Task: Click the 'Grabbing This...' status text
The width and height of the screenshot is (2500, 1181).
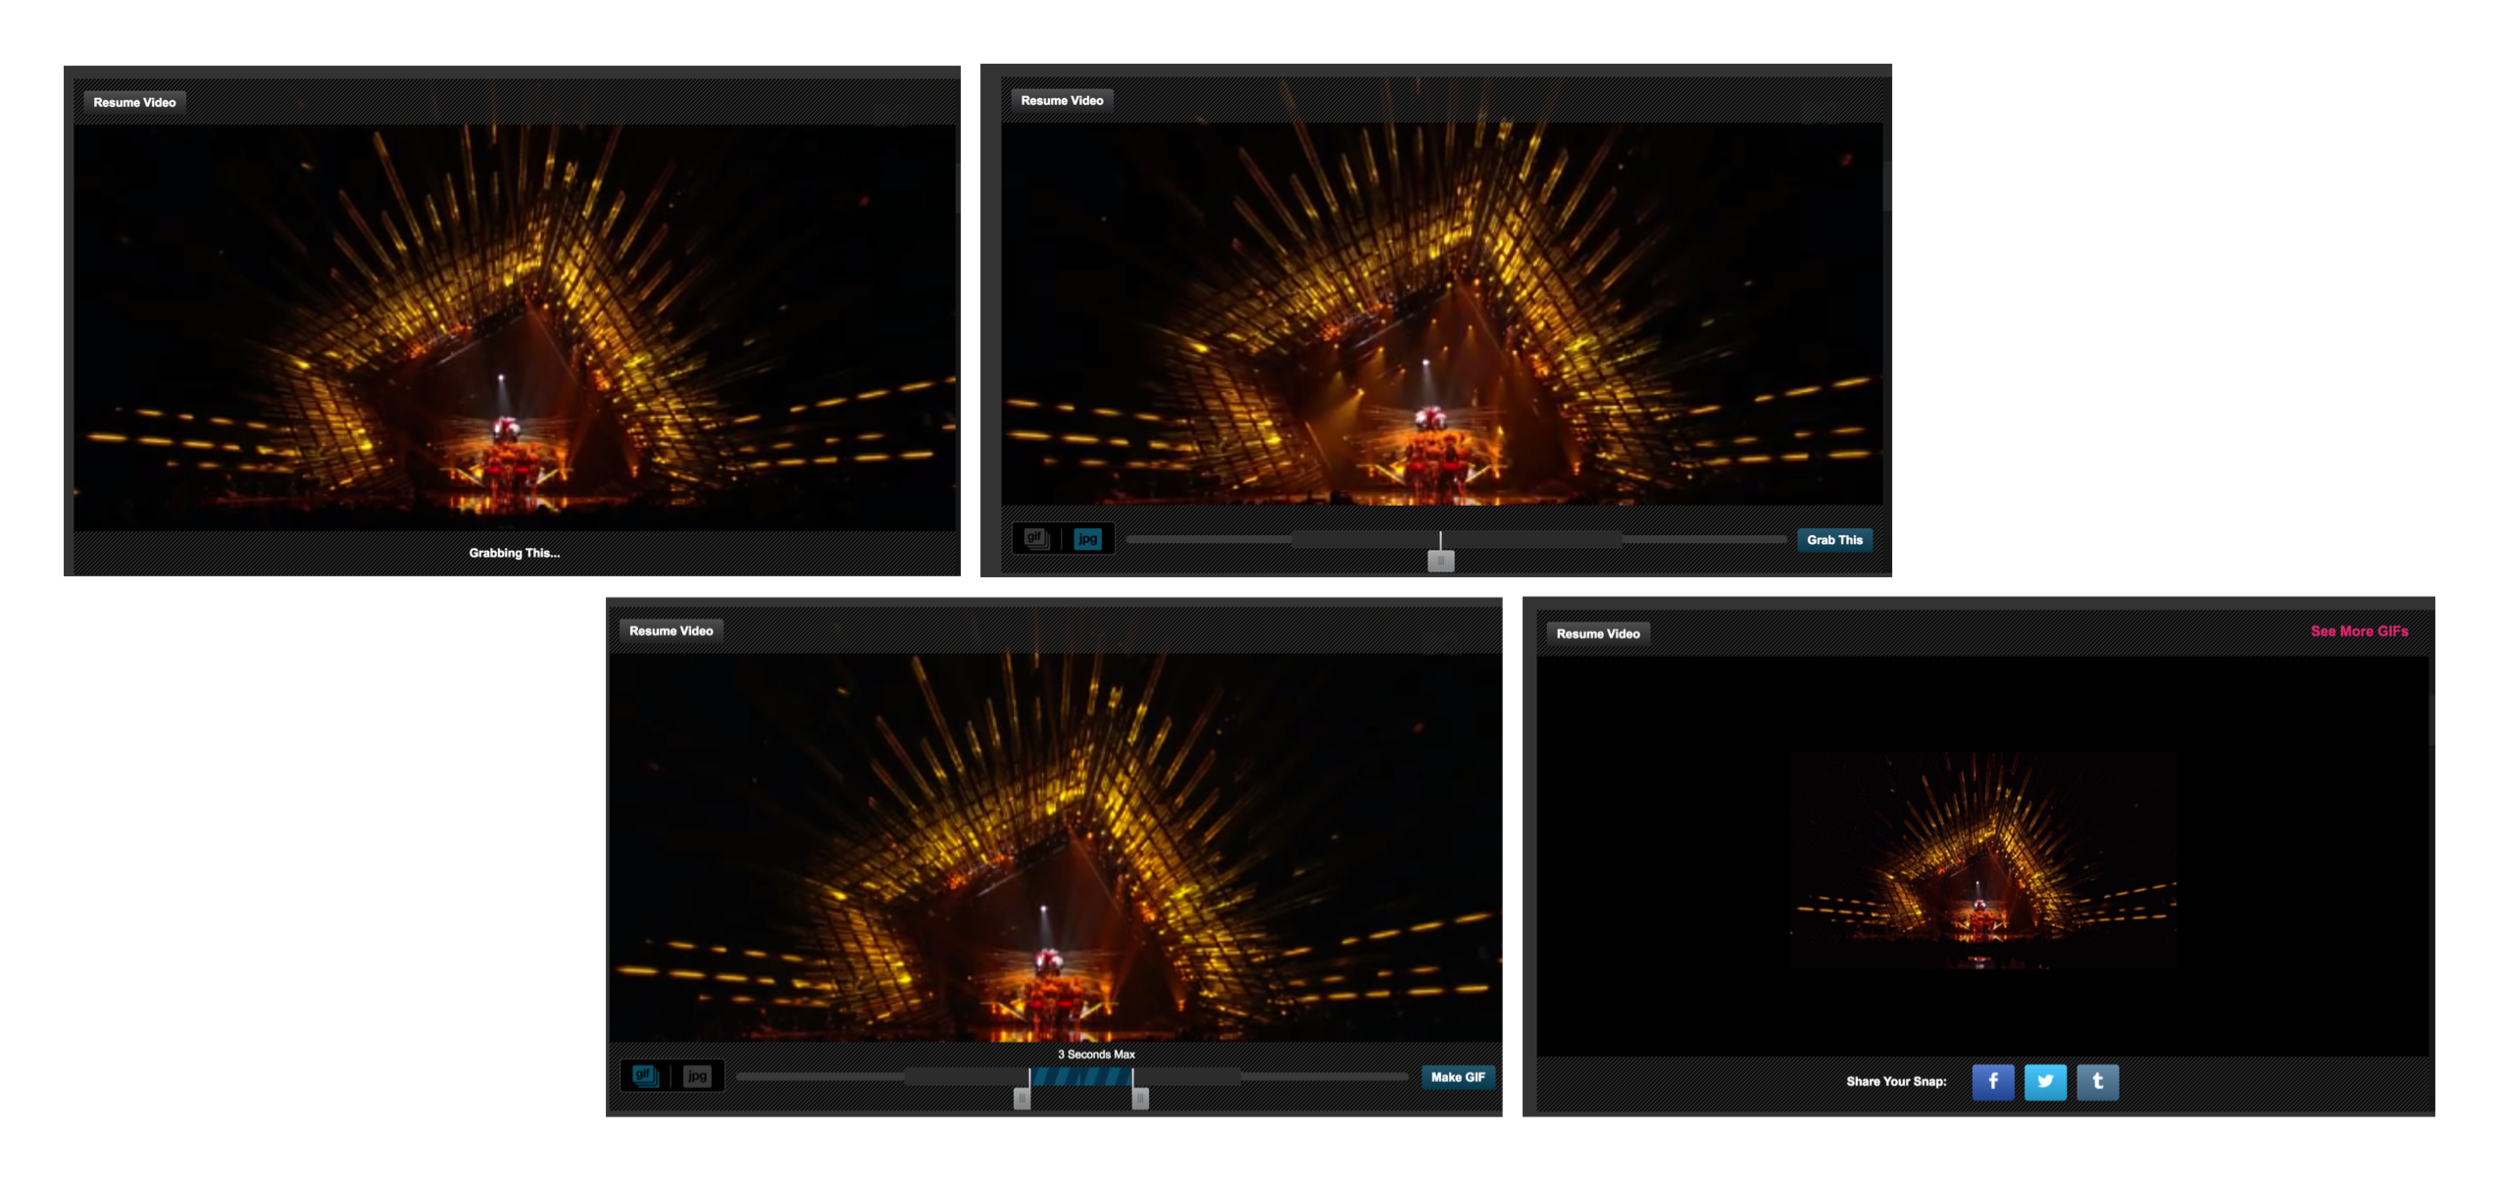Action: tap(514, 553)
